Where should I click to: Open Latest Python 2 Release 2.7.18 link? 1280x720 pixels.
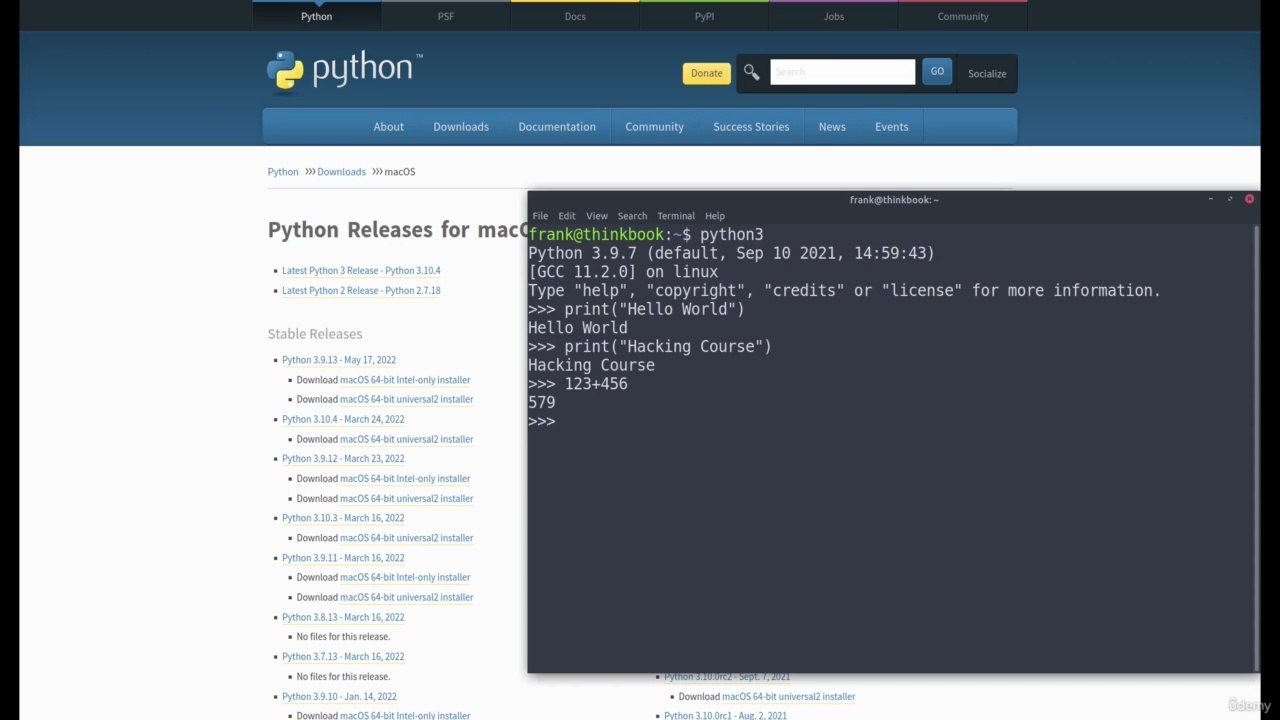[361, 291]
